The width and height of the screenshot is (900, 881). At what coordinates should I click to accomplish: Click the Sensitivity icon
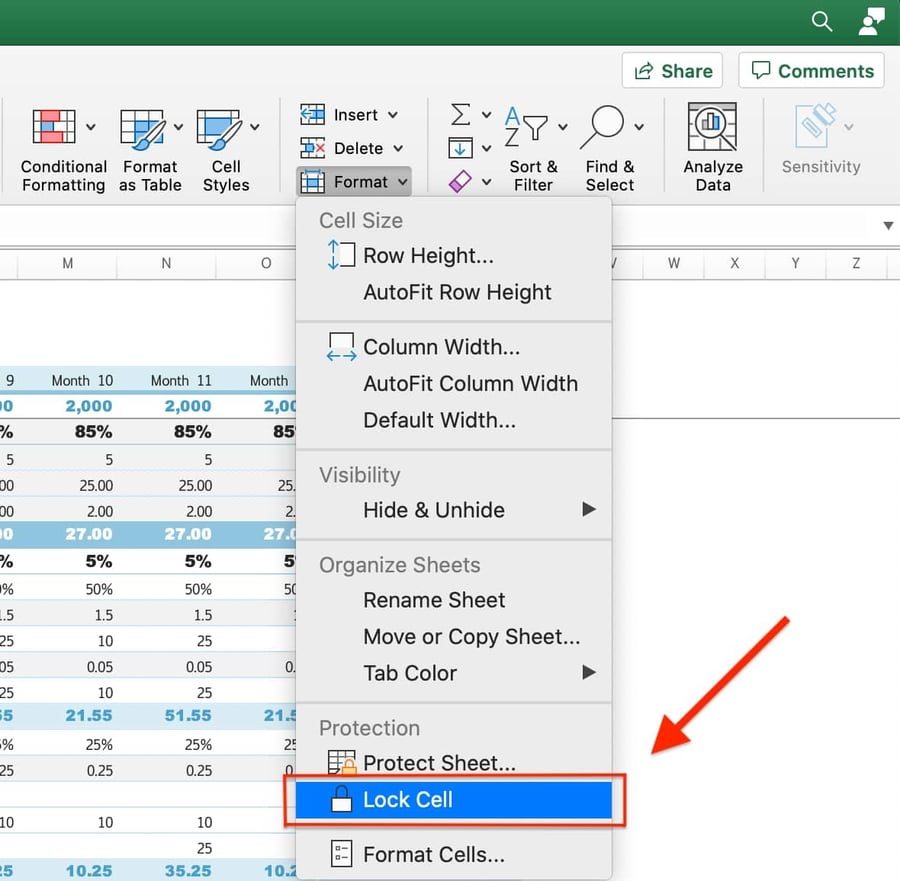(x=815, y=126)
